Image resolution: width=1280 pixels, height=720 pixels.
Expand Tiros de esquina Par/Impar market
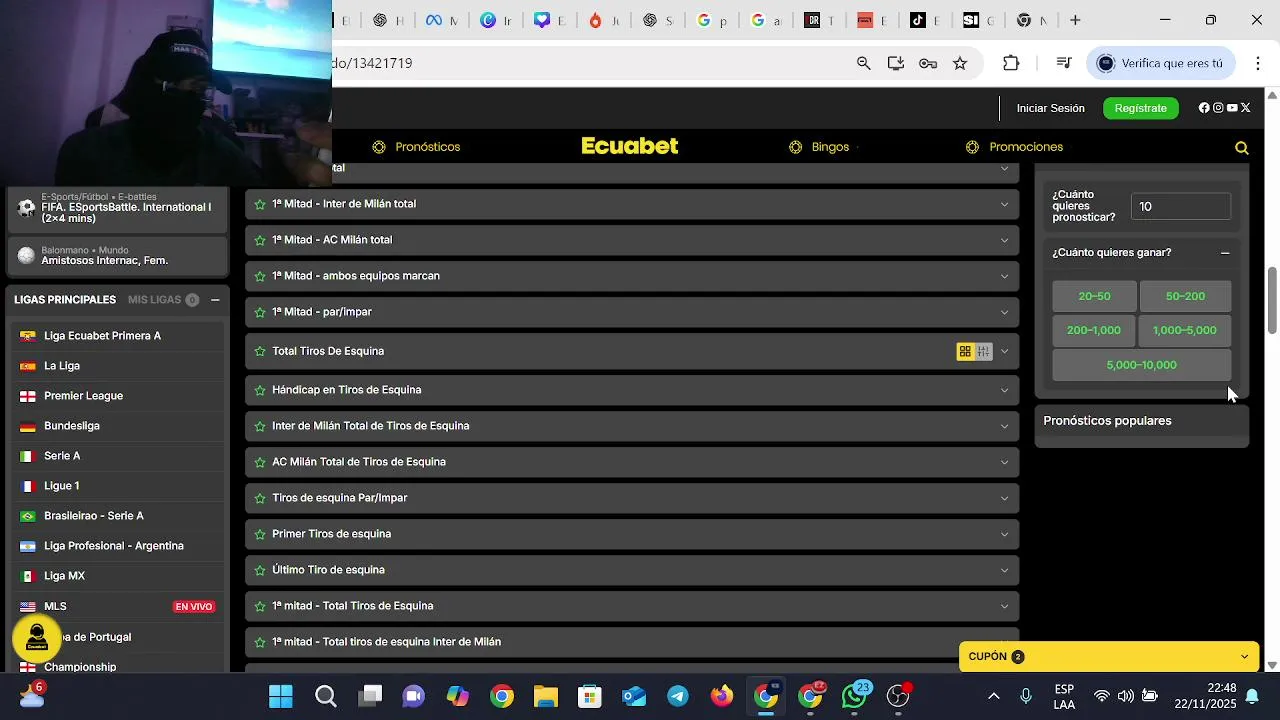[x=632, y=498]
